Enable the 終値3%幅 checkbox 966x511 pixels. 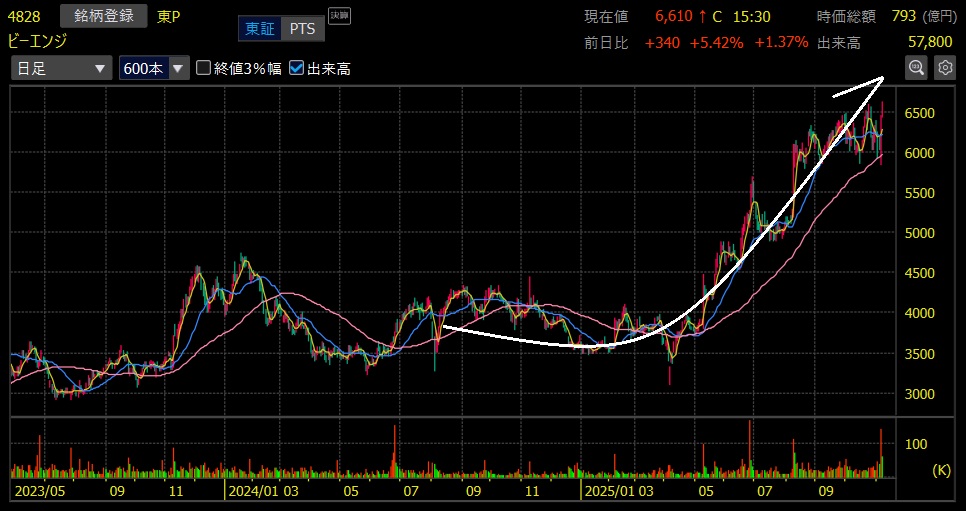204,68
